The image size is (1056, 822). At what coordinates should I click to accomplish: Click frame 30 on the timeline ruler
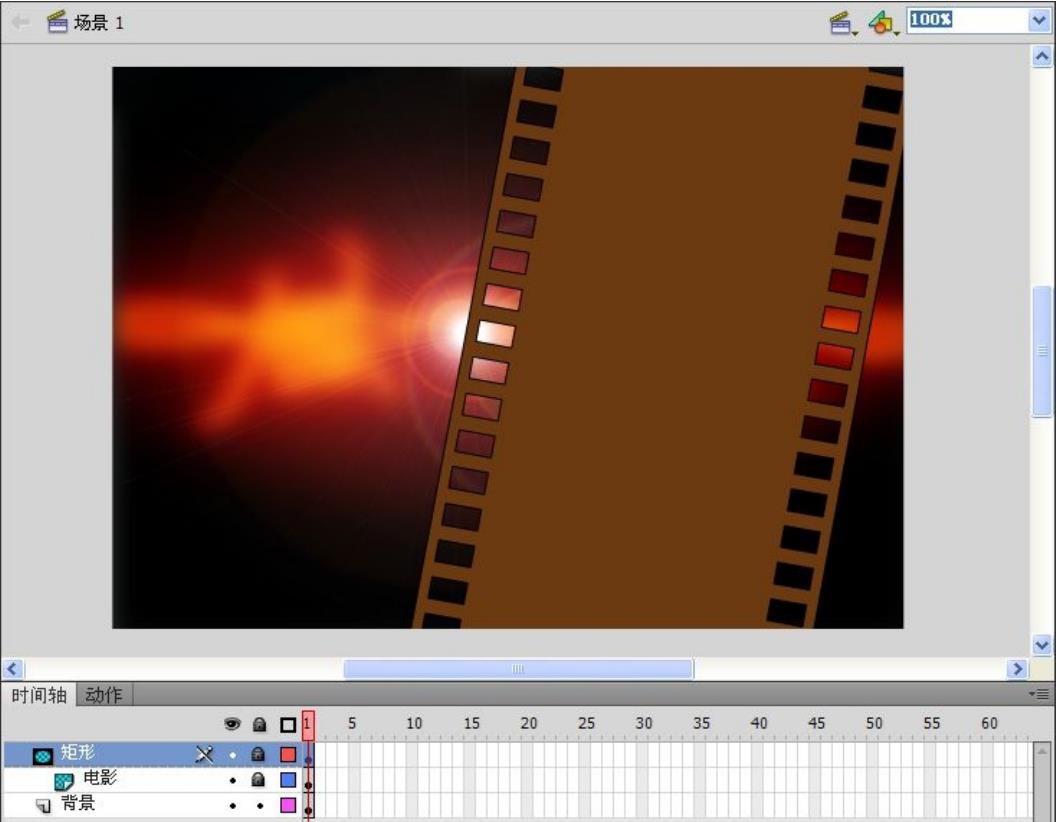642,724
